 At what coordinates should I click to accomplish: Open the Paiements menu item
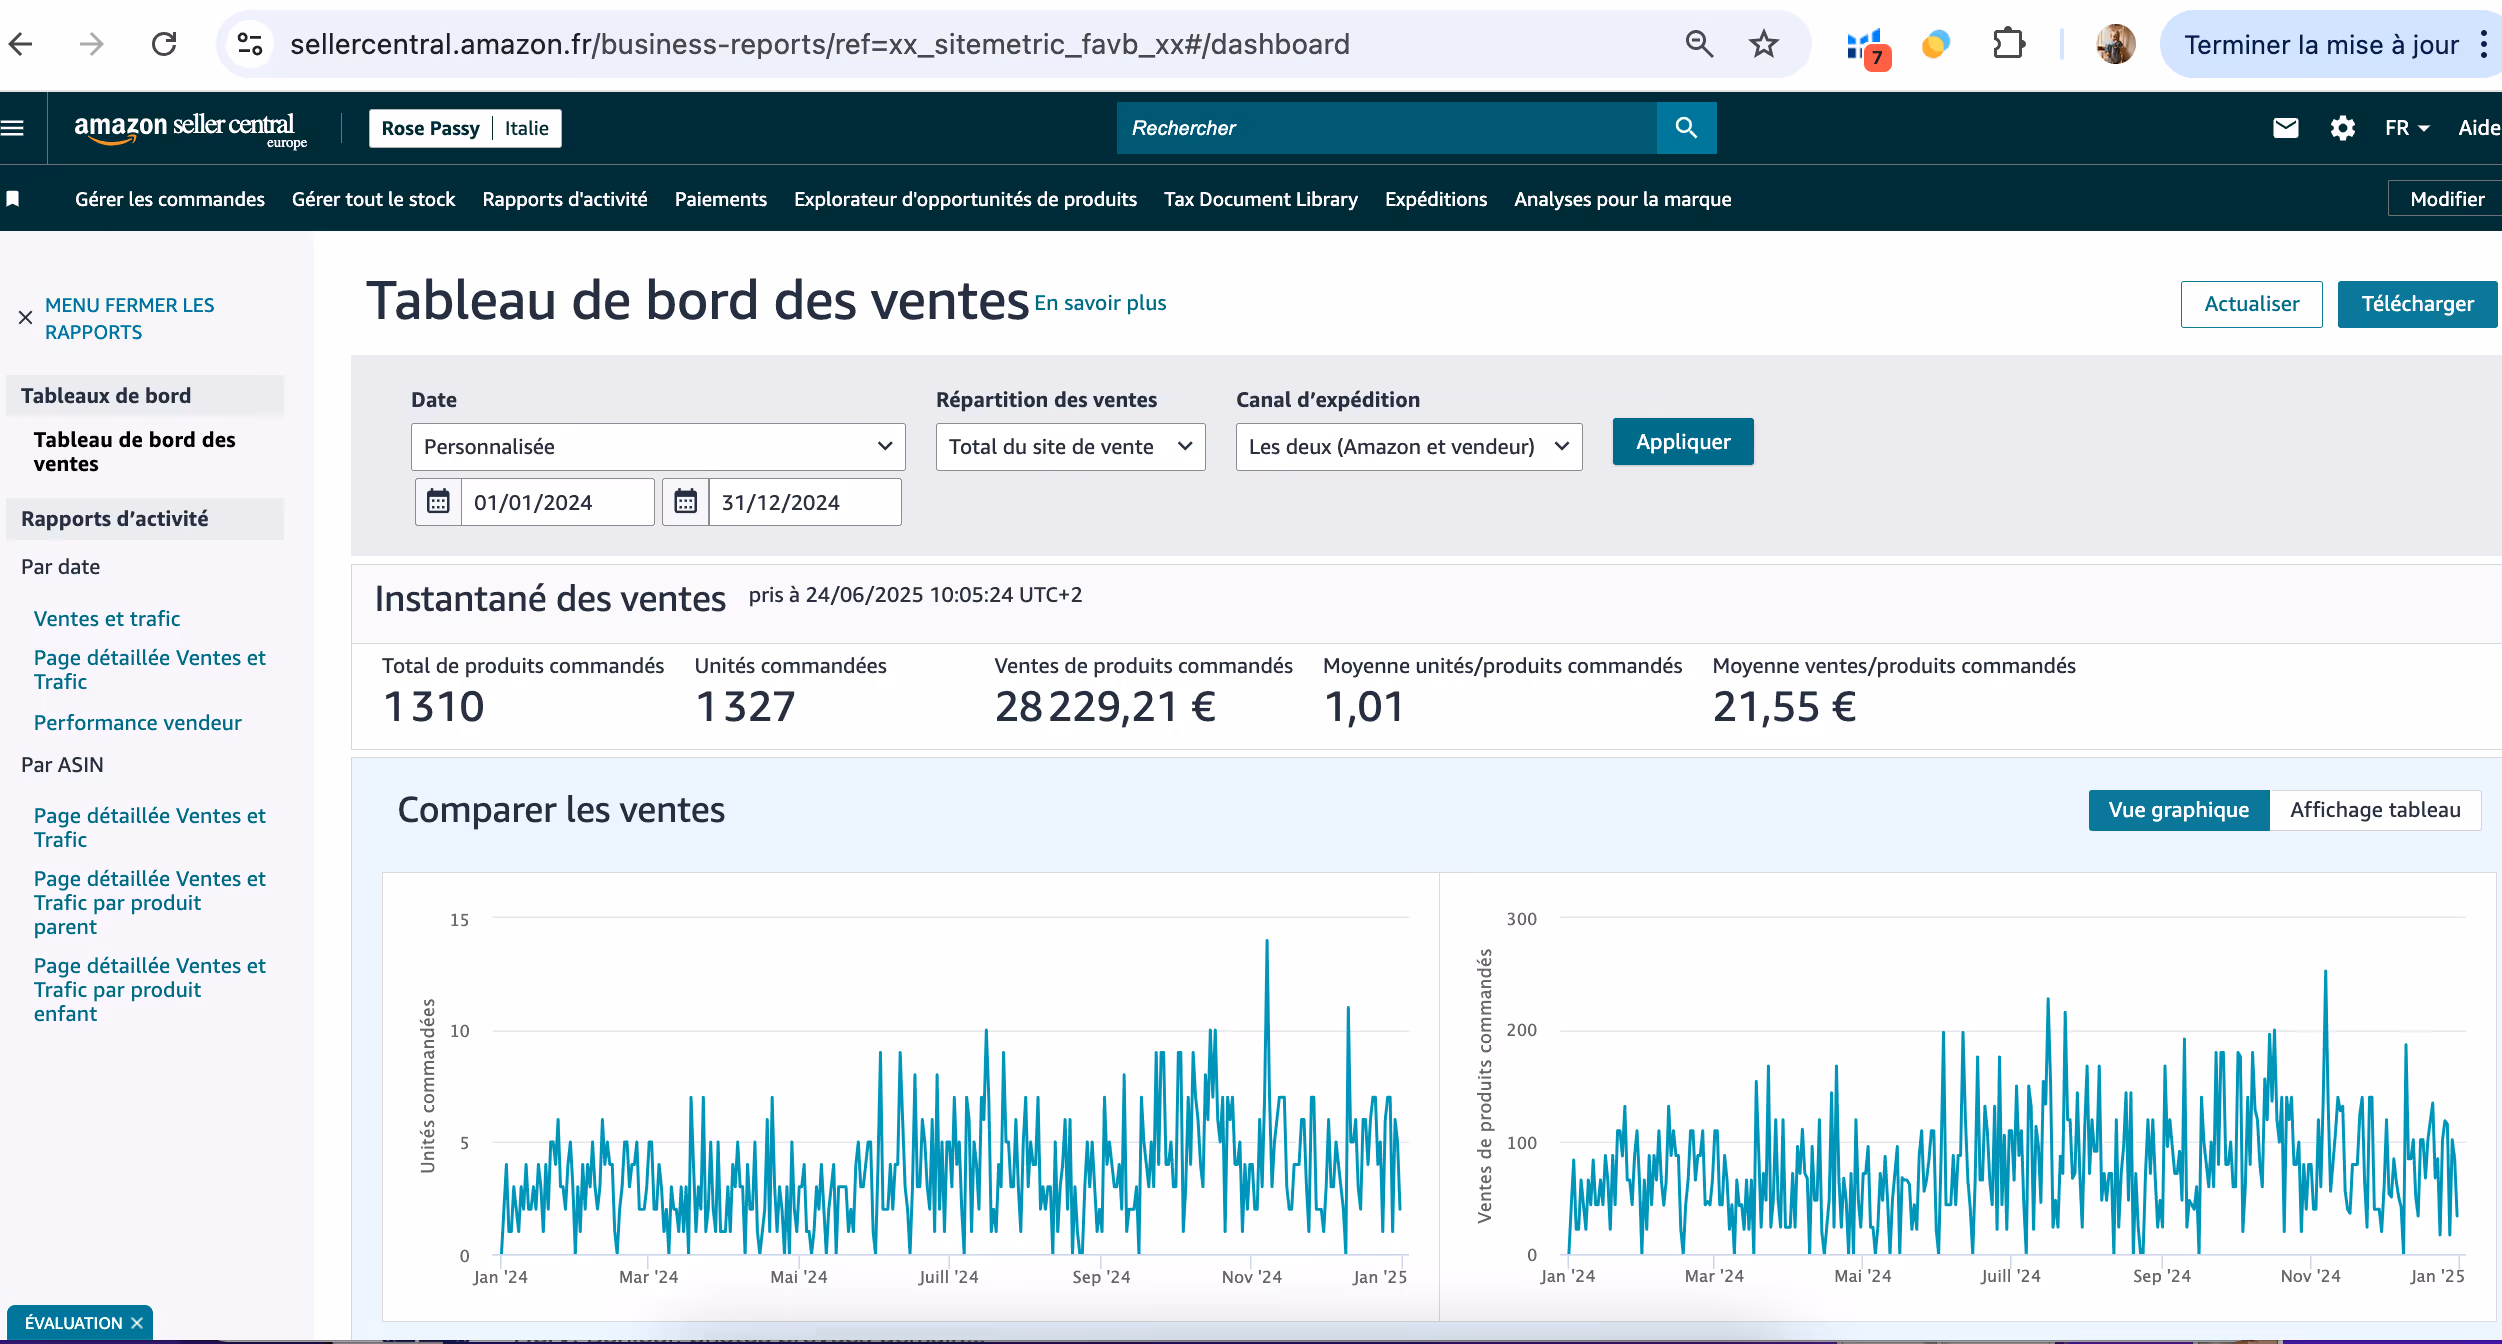[720, 199]
